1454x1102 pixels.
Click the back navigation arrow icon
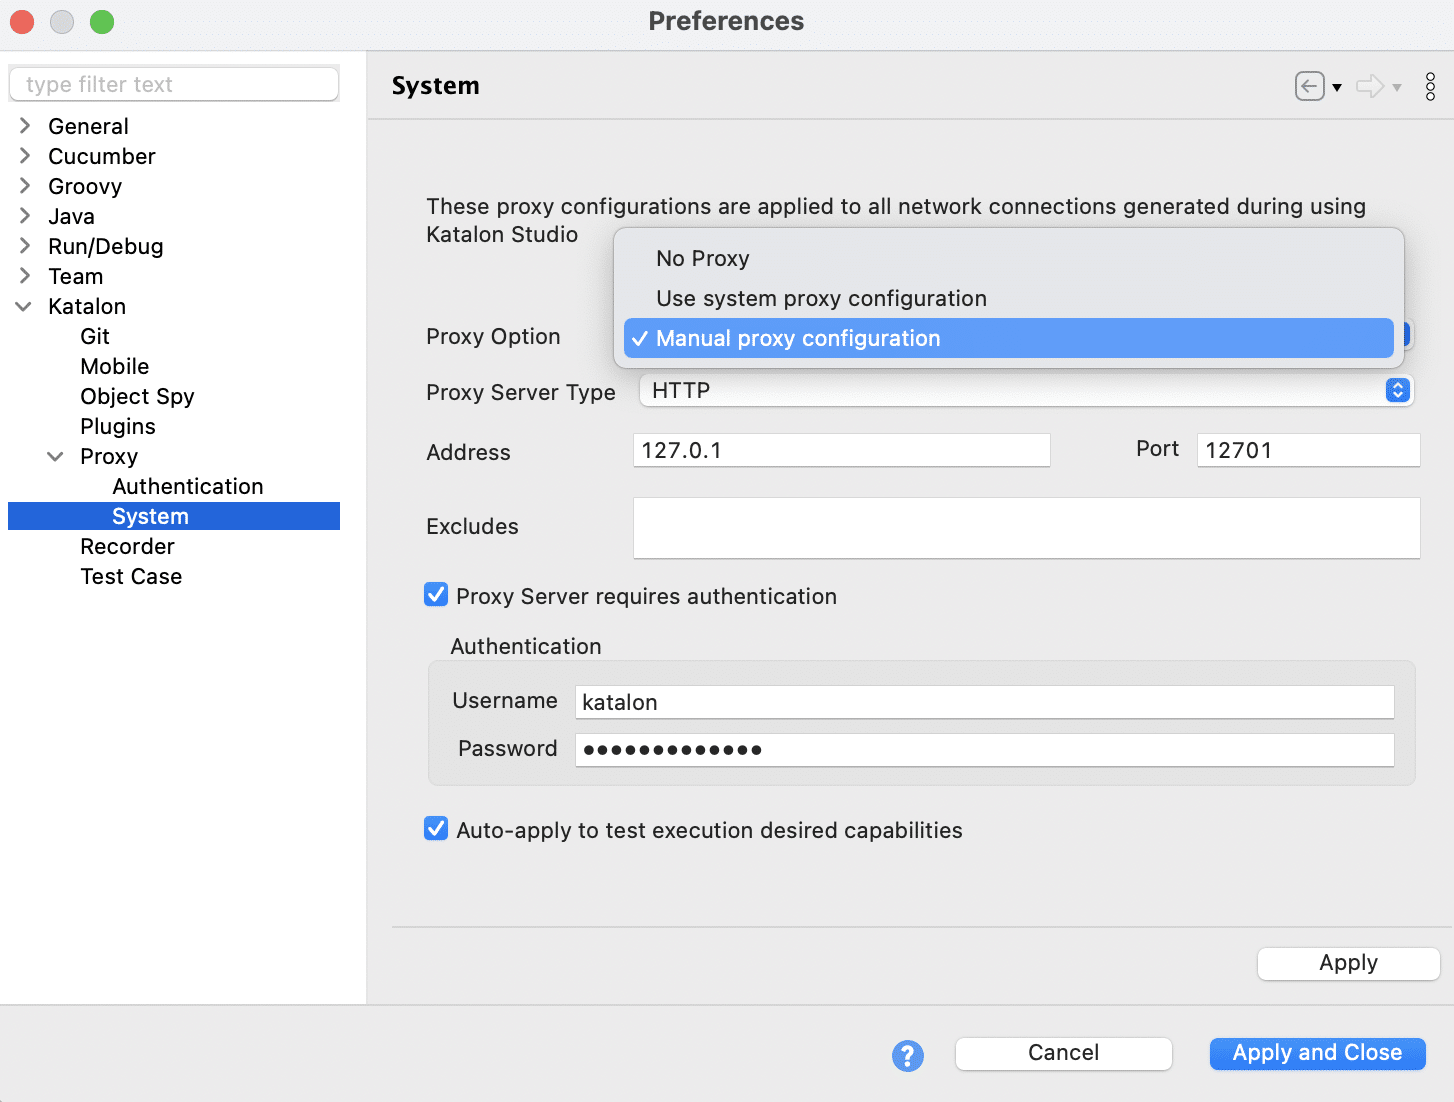click(1309, 87)
